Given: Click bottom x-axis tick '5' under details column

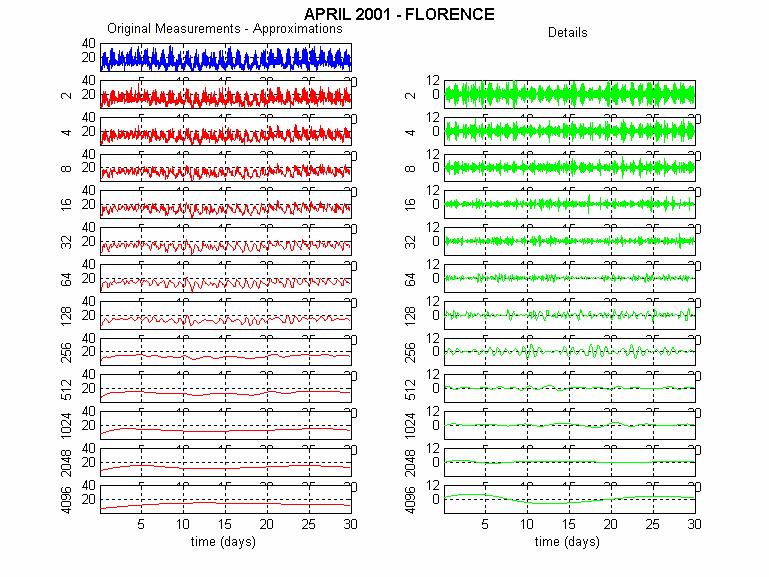Looking at the screenshot, I should tap(485, 525).
